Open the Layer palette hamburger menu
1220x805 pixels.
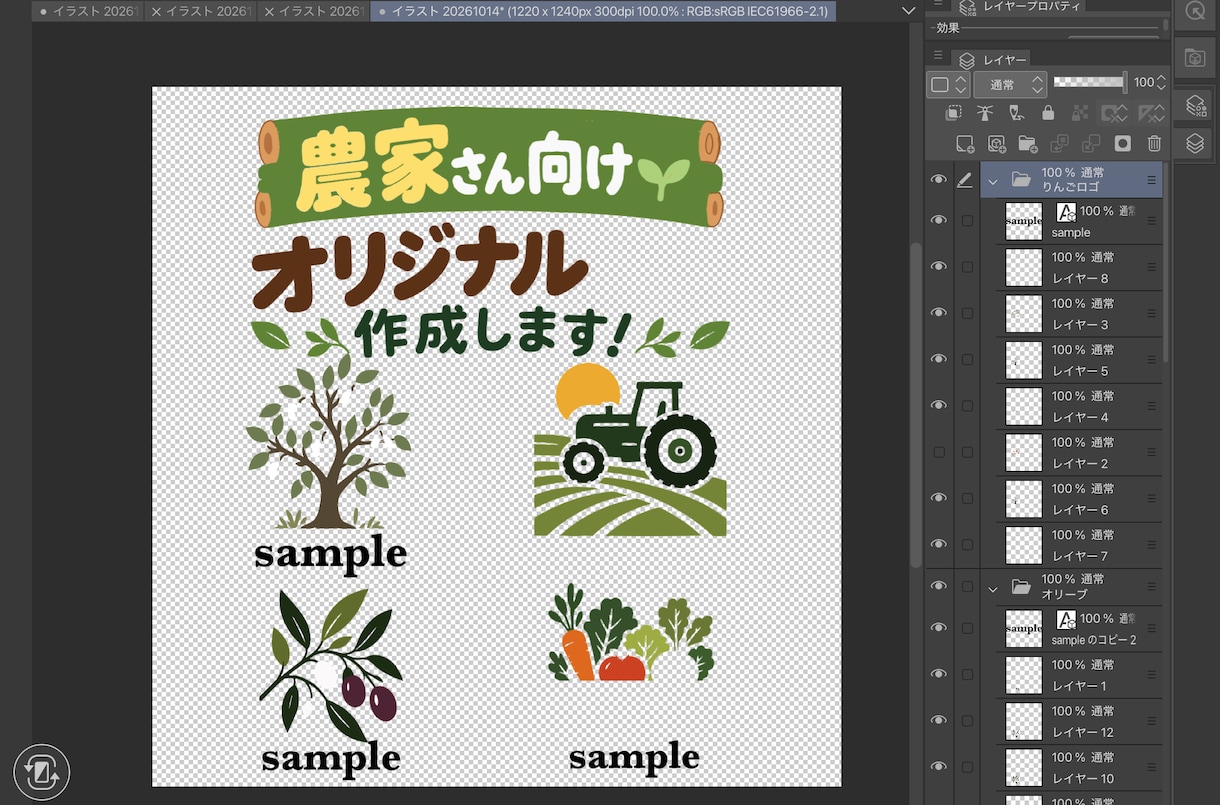pos(938,55)
